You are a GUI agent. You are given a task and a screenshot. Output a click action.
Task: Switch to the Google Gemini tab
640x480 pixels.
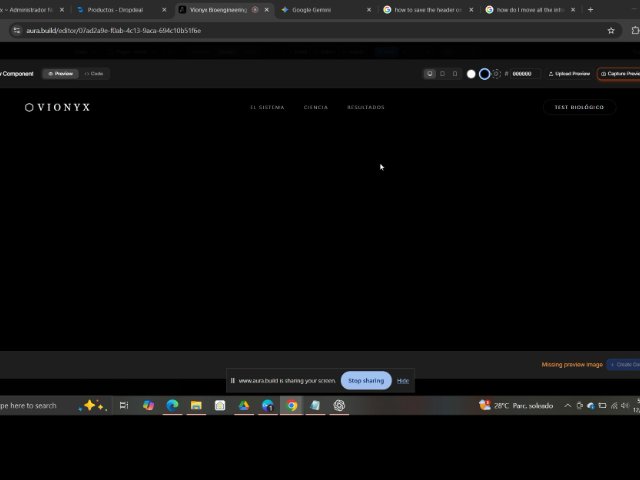tap(310, 9)
